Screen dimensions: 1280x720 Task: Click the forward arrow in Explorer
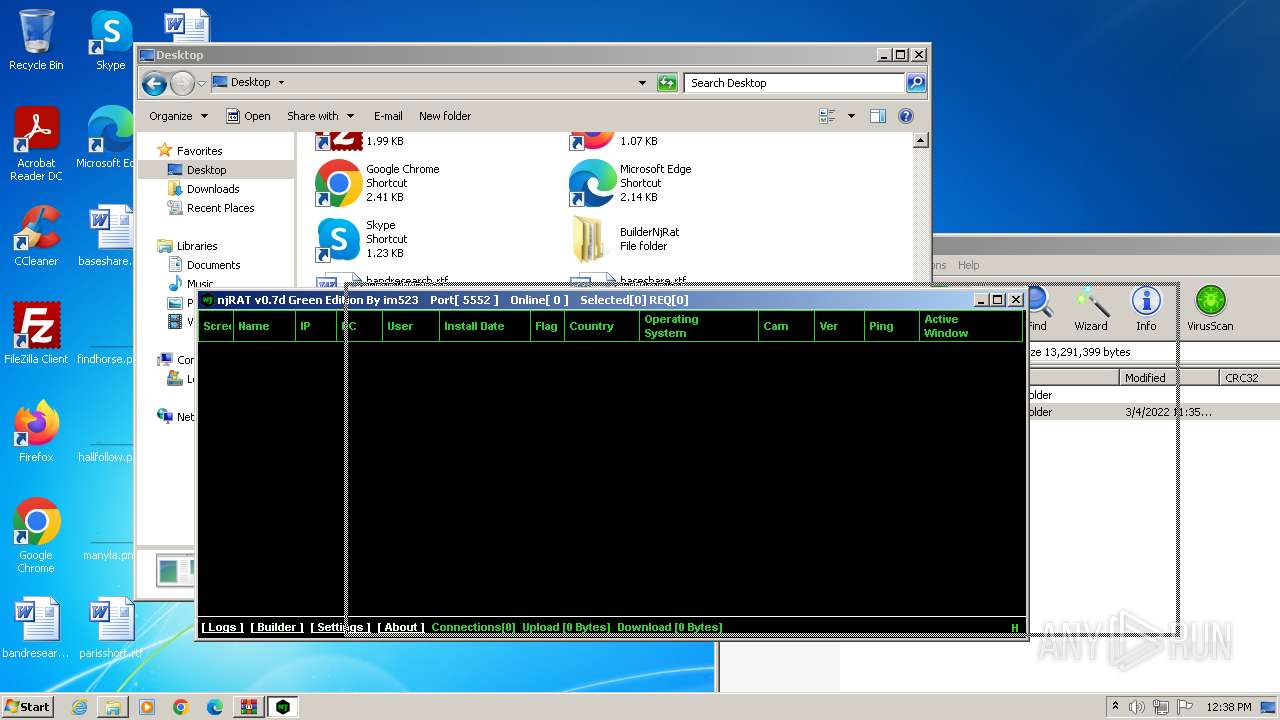click(x=182, y=83)
